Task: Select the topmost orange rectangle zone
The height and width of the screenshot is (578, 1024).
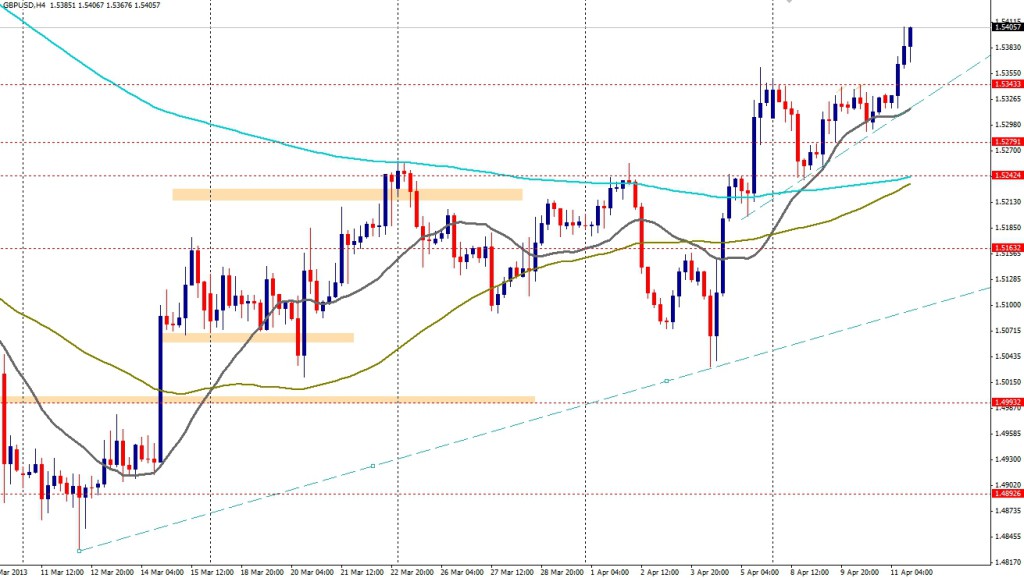Action: (347, 195)
